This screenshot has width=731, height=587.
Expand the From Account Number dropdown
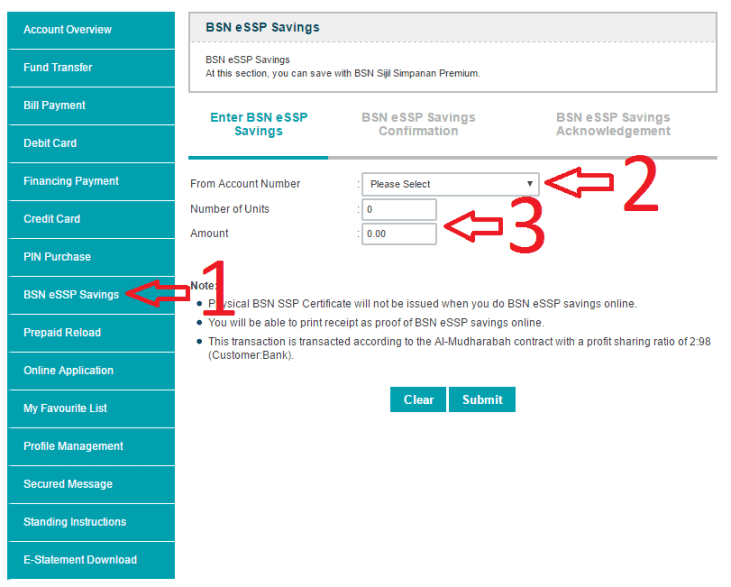(450, 184)
